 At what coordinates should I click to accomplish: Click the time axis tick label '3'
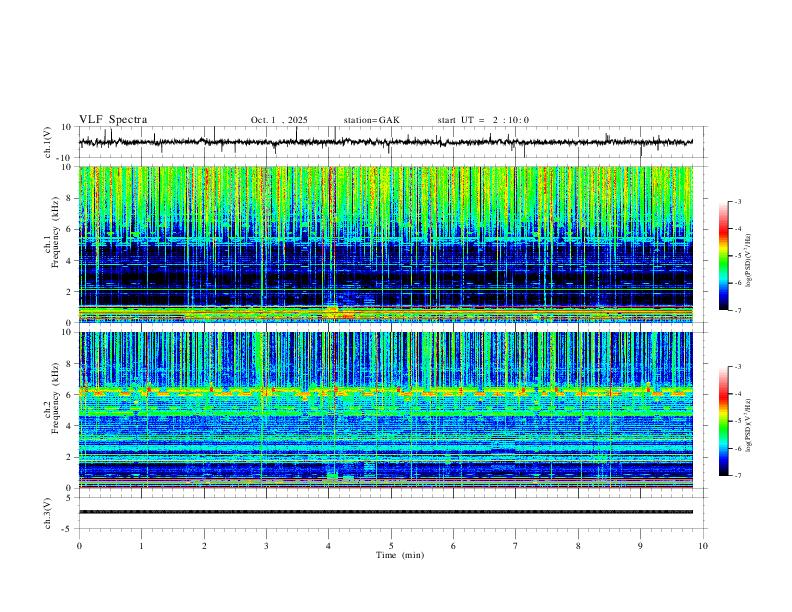tap(266, 546)
